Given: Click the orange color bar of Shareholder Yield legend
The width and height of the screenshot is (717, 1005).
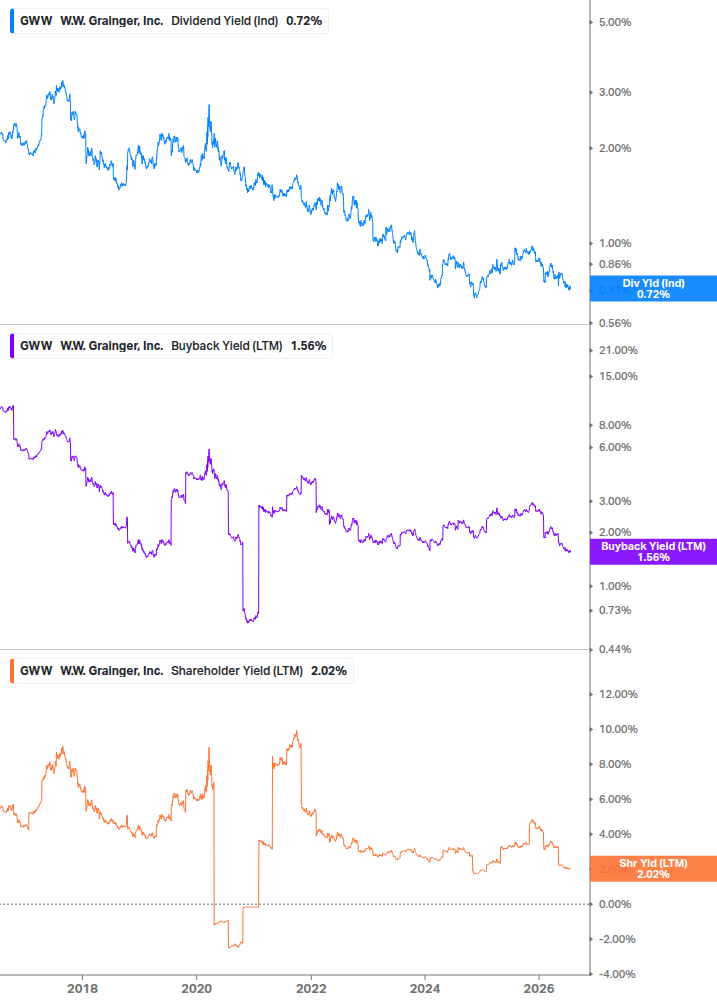Looking at the screenshot, I should click(x=12, y=671).
